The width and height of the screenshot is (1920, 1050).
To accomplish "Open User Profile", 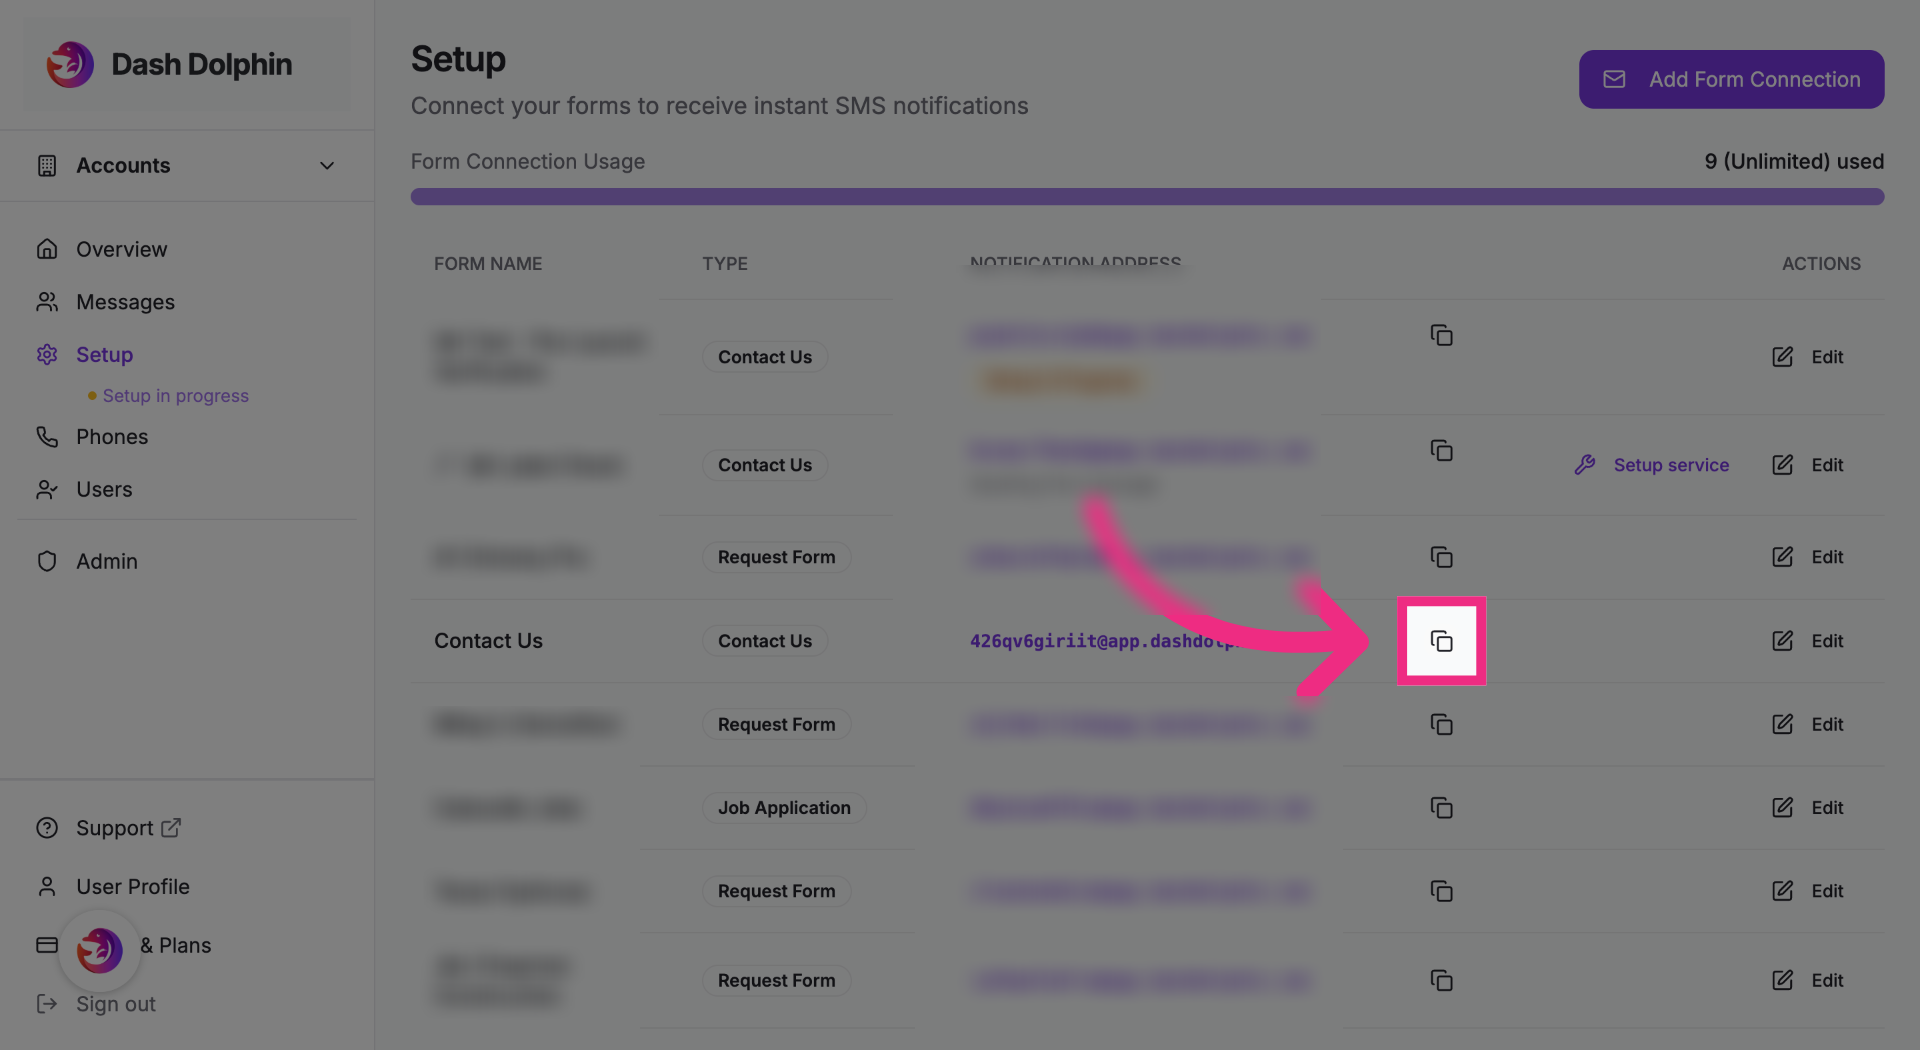I will (x=132, y=886).
